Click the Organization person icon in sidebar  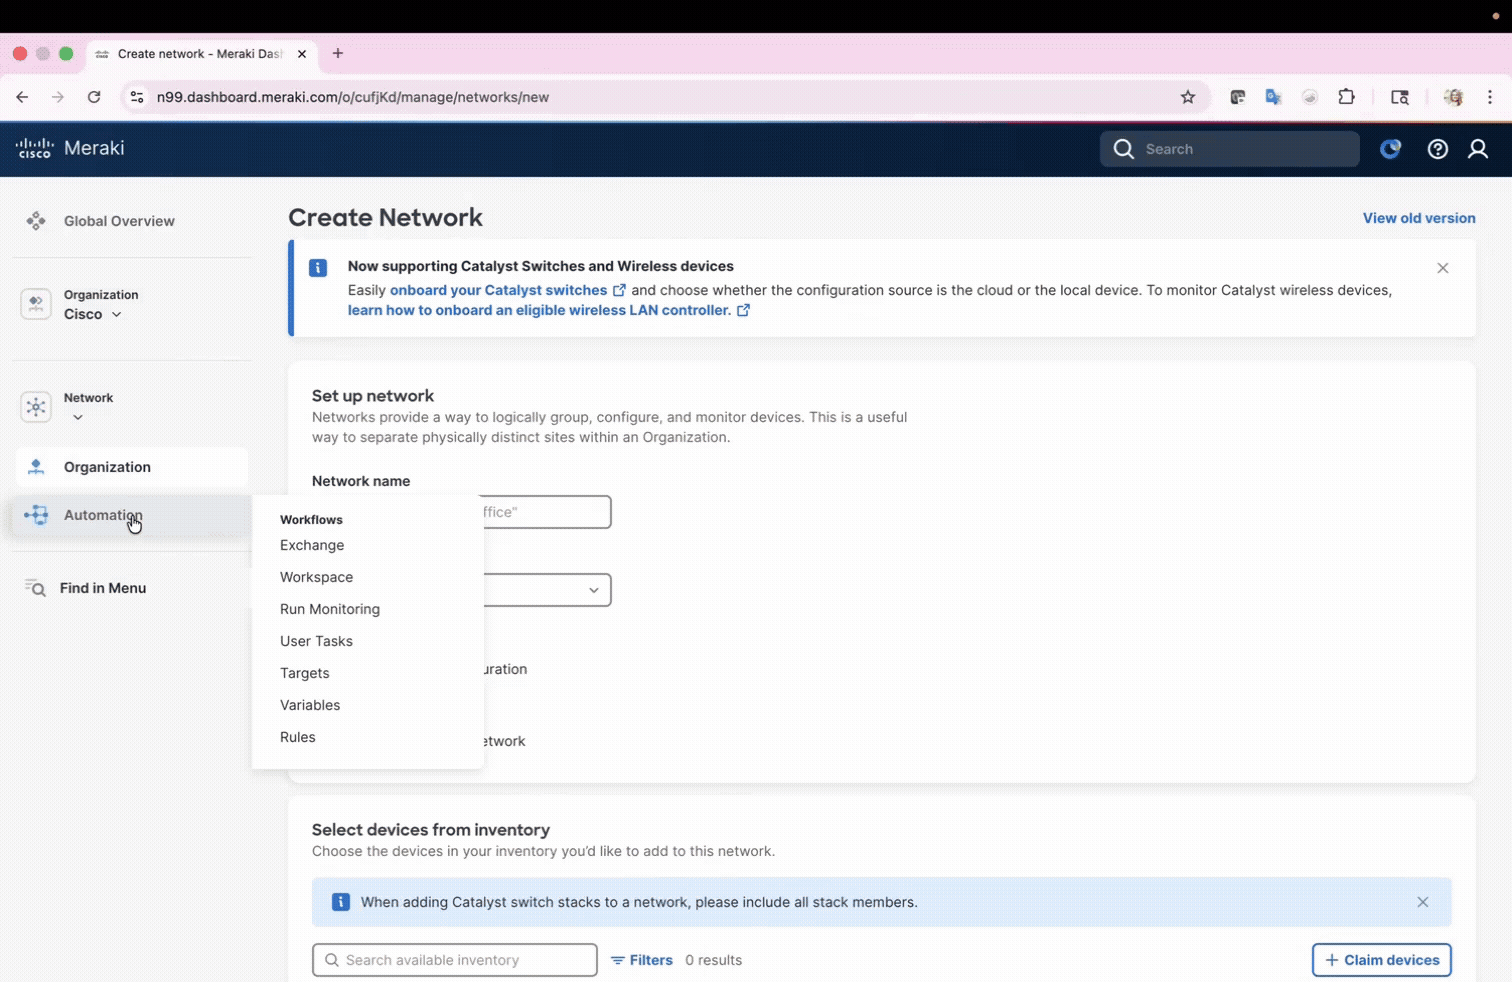click(x=36, y=467)
